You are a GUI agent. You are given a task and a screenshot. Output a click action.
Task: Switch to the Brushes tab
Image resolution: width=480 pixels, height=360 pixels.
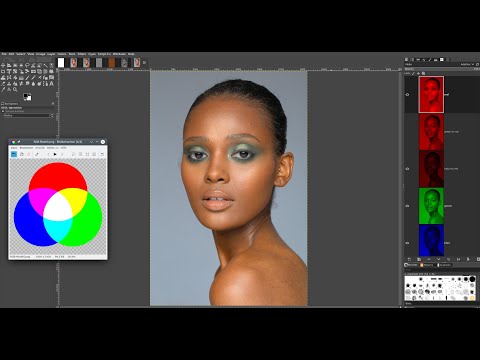(411, 265)
